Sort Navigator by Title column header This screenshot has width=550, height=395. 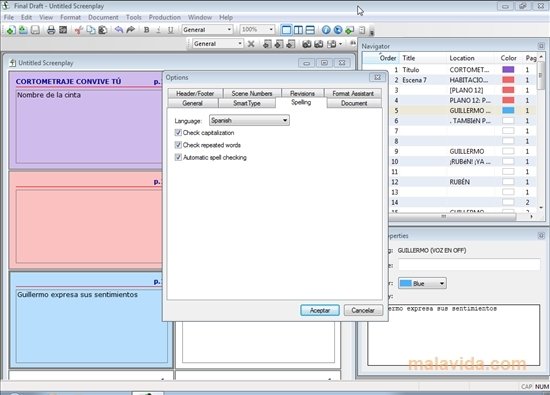click(x=424, y=58)
